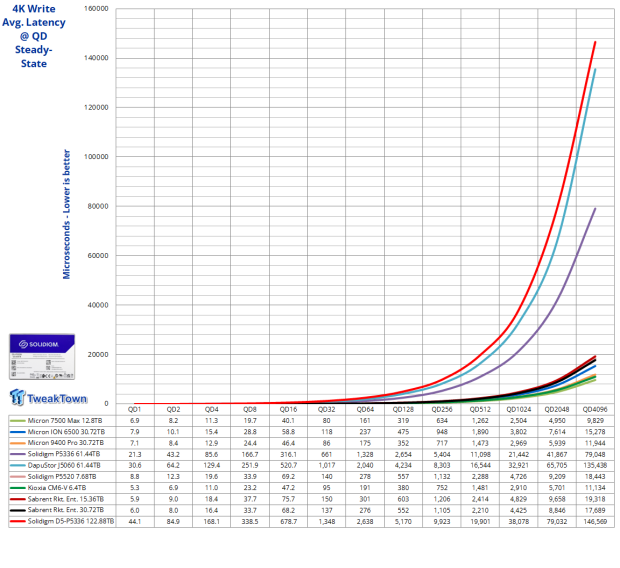Click the purple swatch for Solidigm P5336
Screen dimensions: 620x568
coord(18,454)
